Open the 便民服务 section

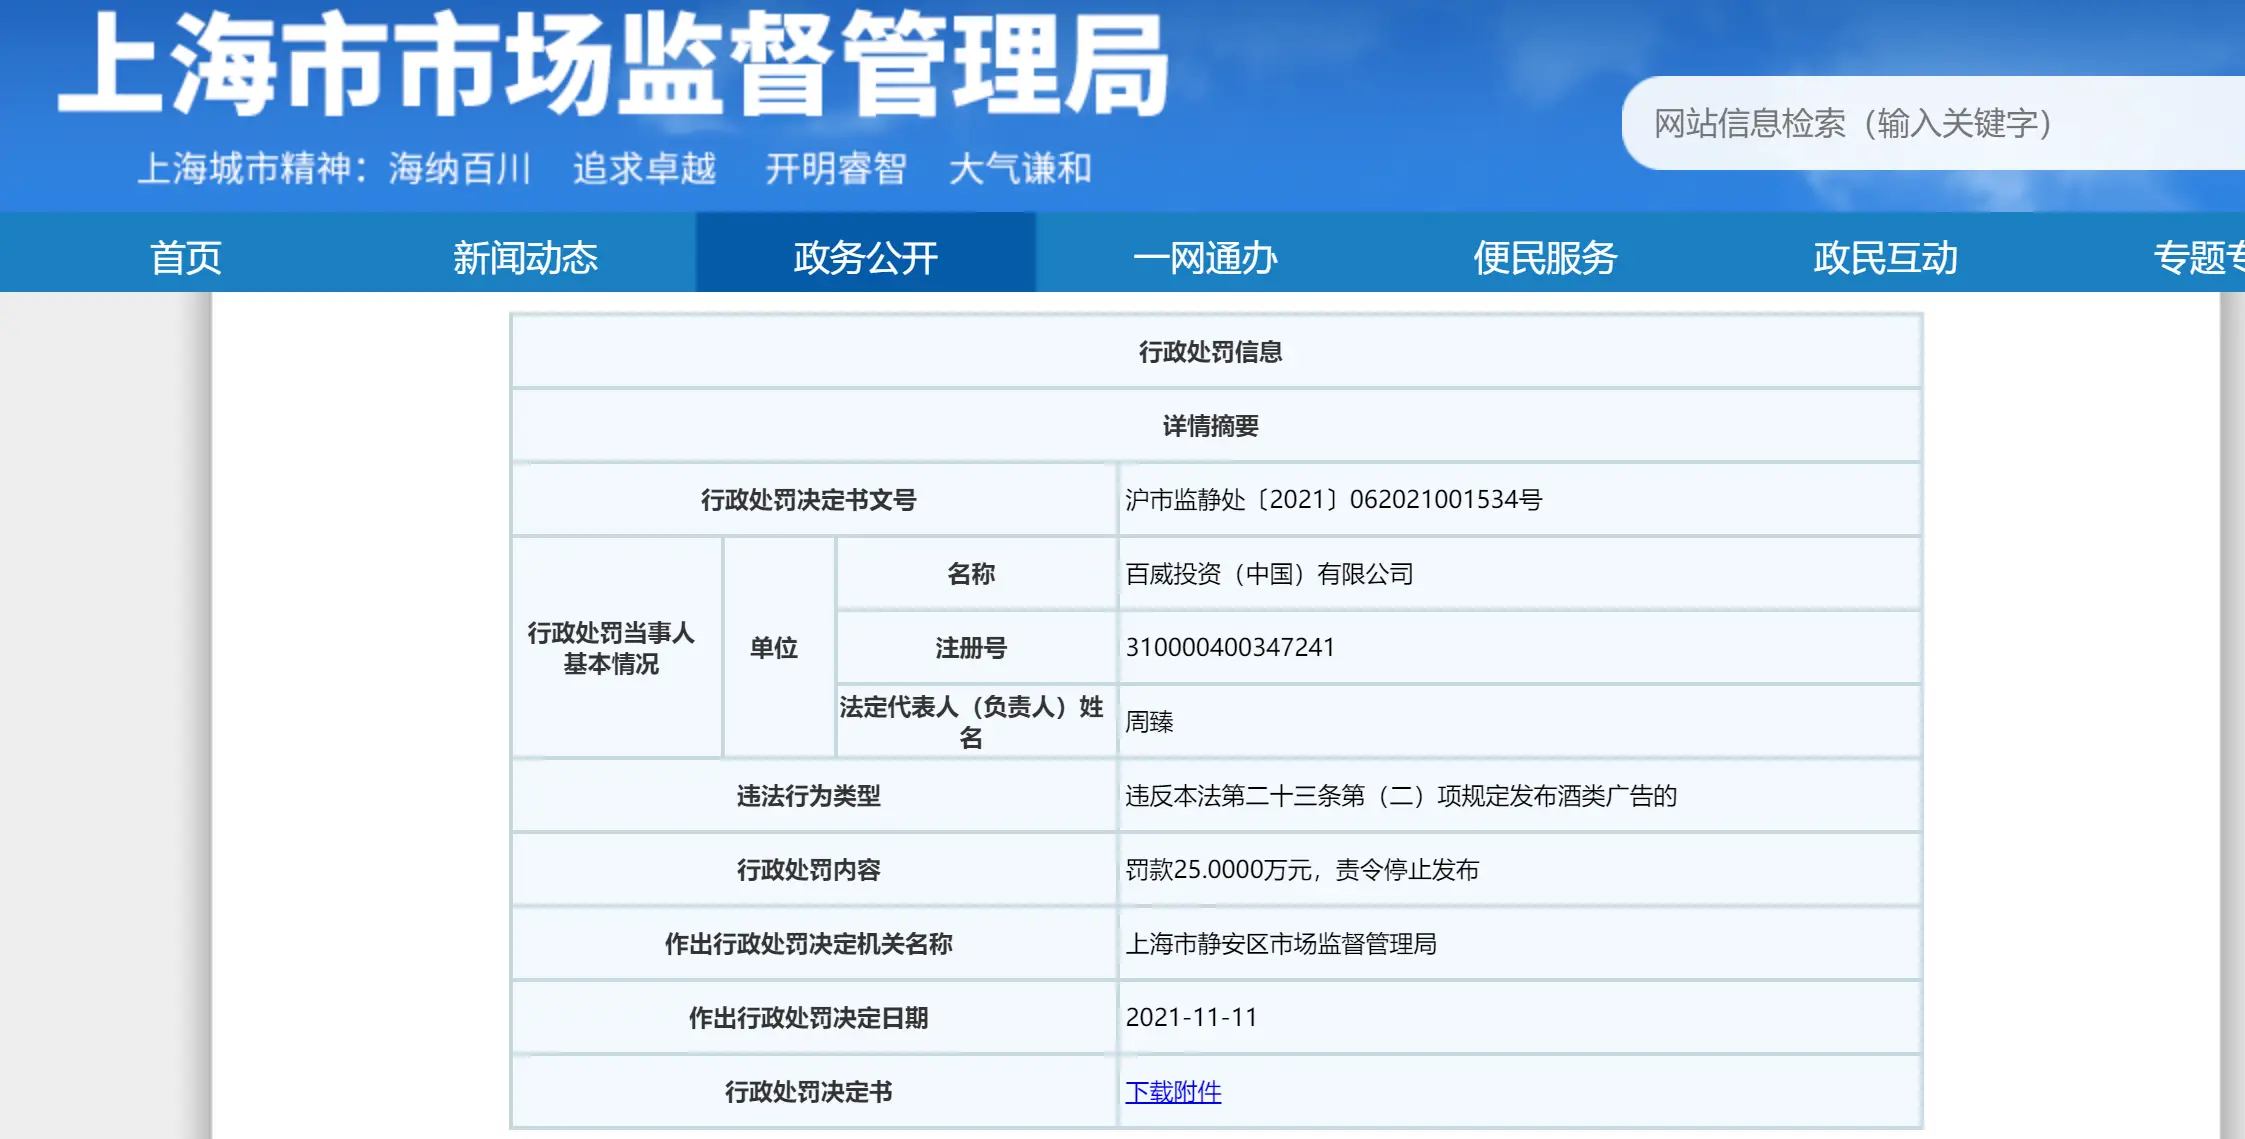1545,257
